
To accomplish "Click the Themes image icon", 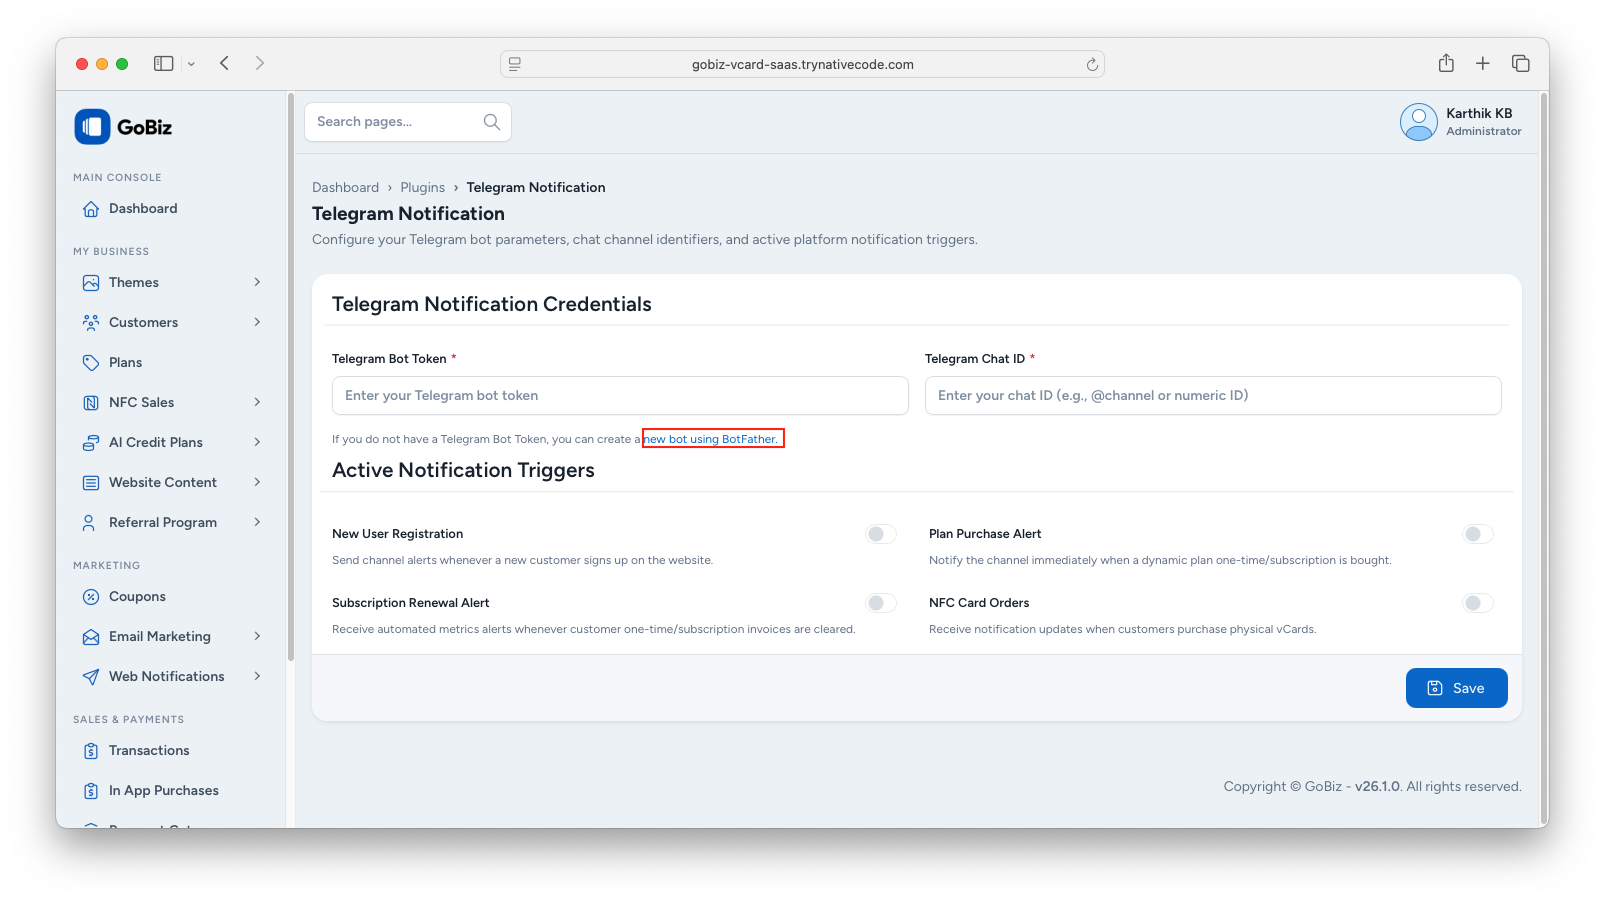I will [x=91, y=283].
